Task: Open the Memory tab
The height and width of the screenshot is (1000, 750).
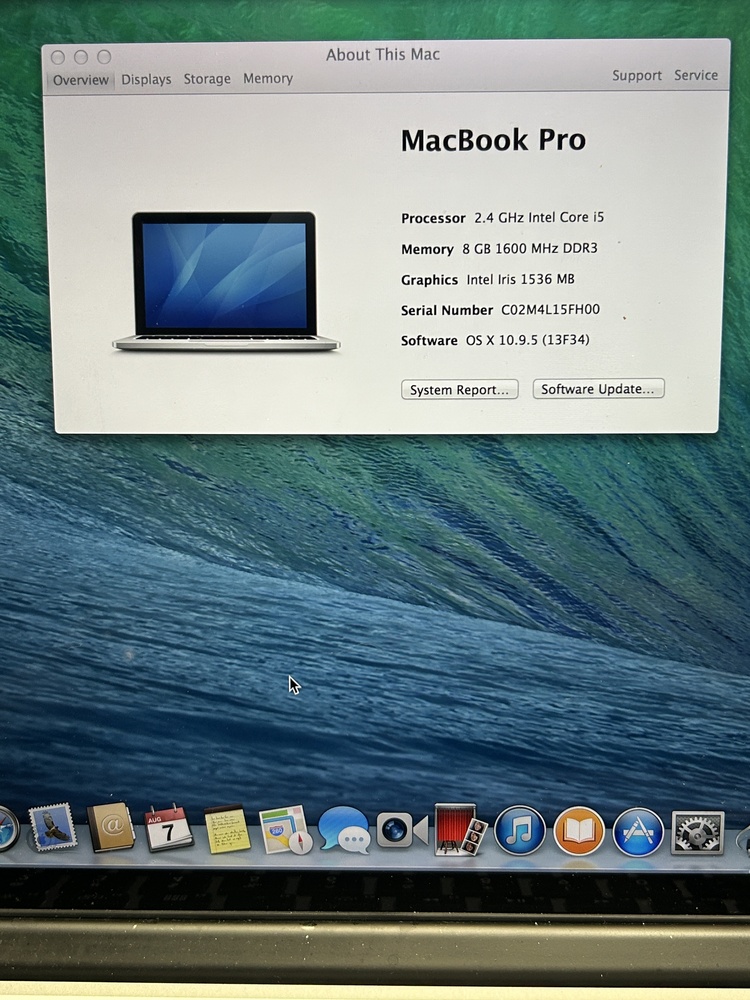Action: coord(268,78)
